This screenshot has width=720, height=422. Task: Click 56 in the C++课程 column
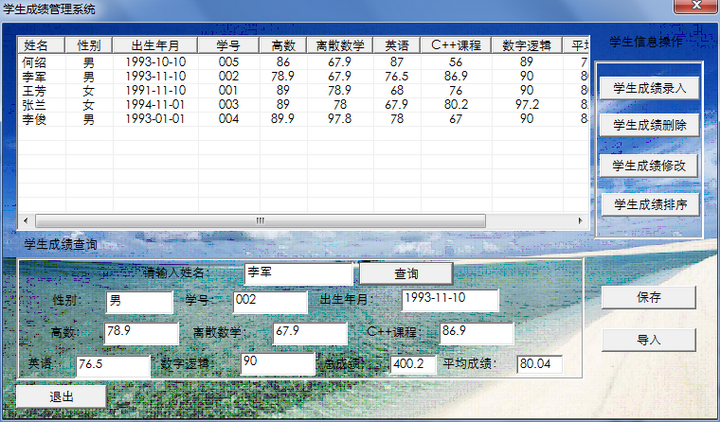click(x=456, y=62)
